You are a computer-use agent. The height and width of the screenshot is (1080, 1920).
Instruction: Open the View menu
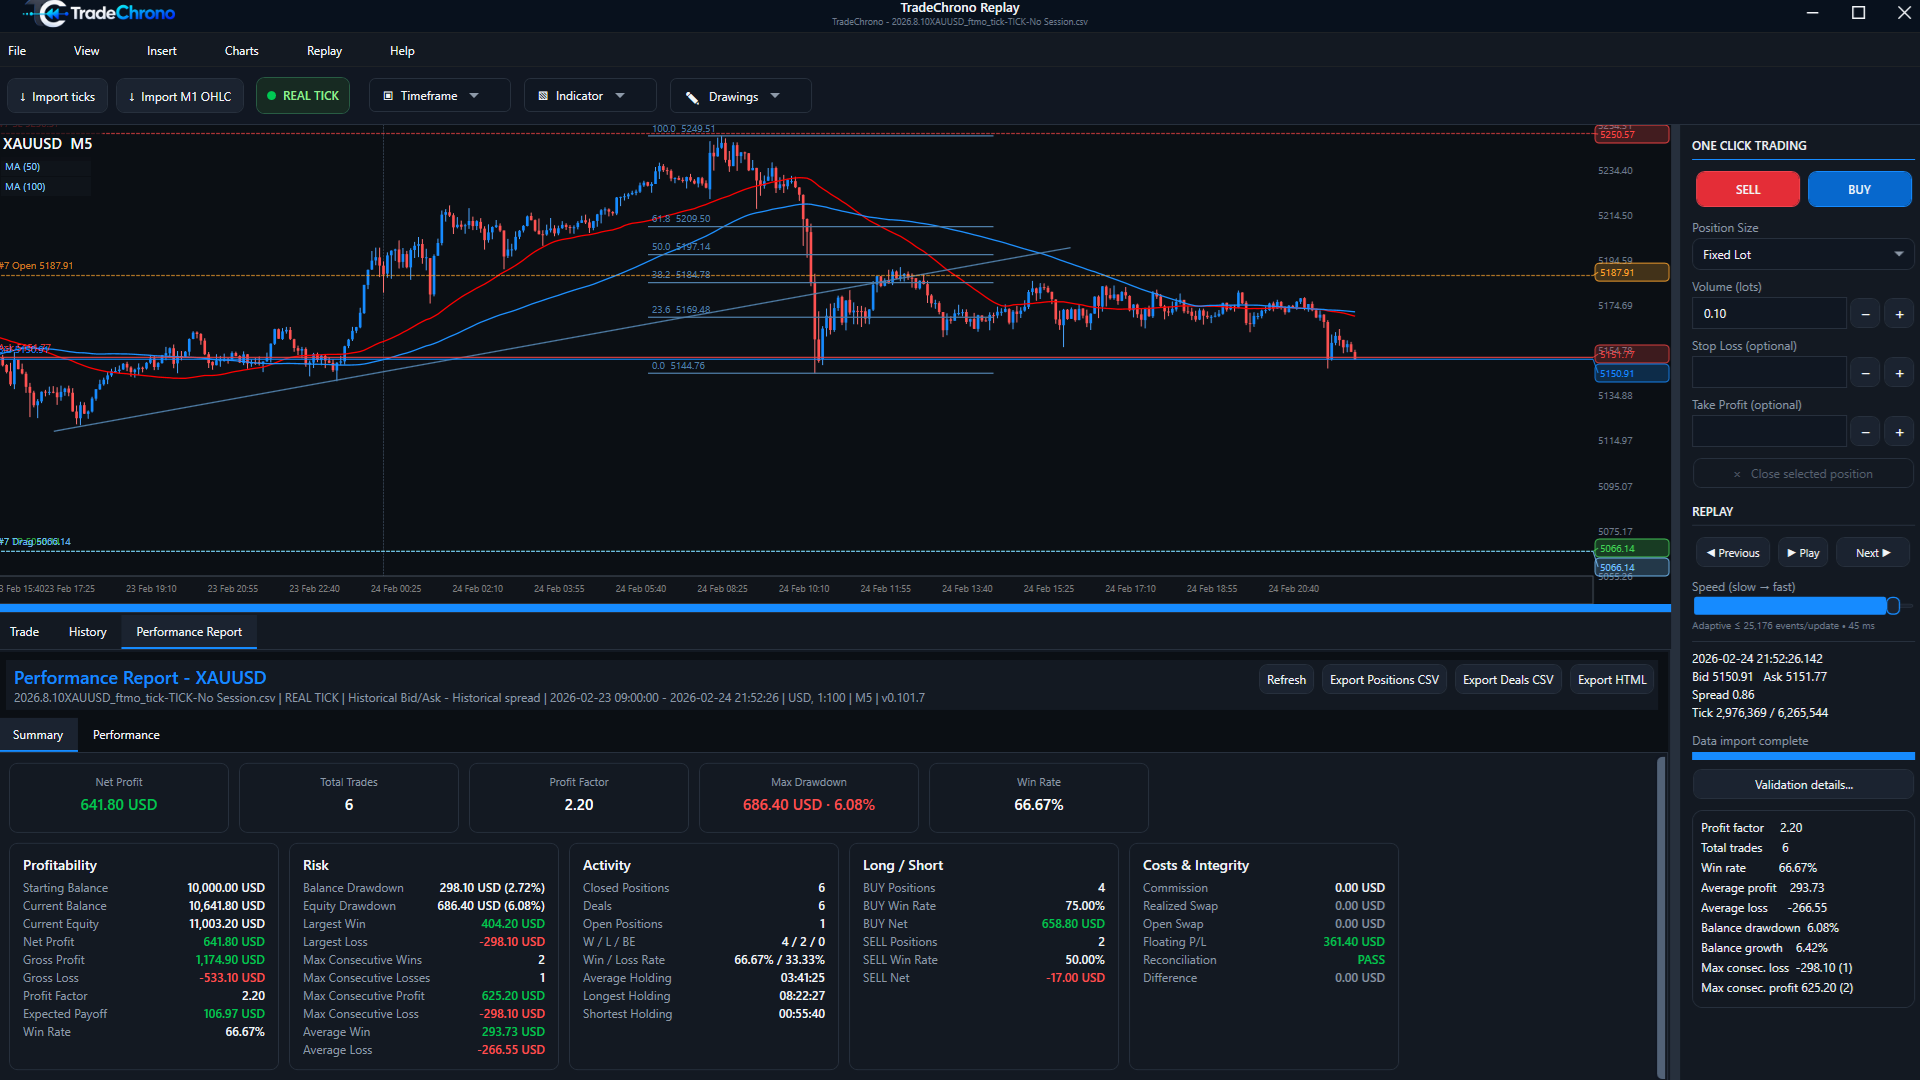[87, 51]
